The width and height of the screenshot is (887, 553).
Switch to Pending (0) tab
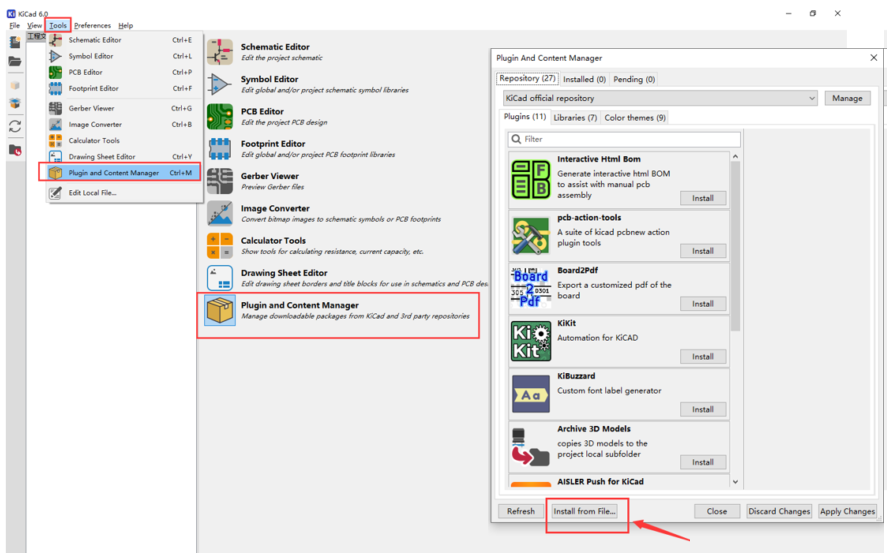pos(634,79)
